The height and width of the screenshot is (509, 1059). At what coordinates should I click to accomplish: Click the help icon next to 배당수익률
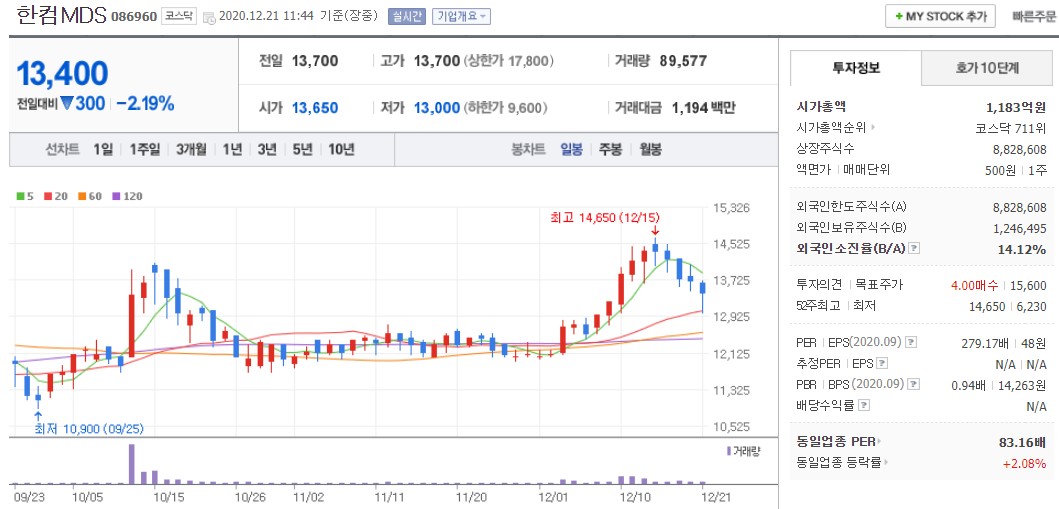864,405
